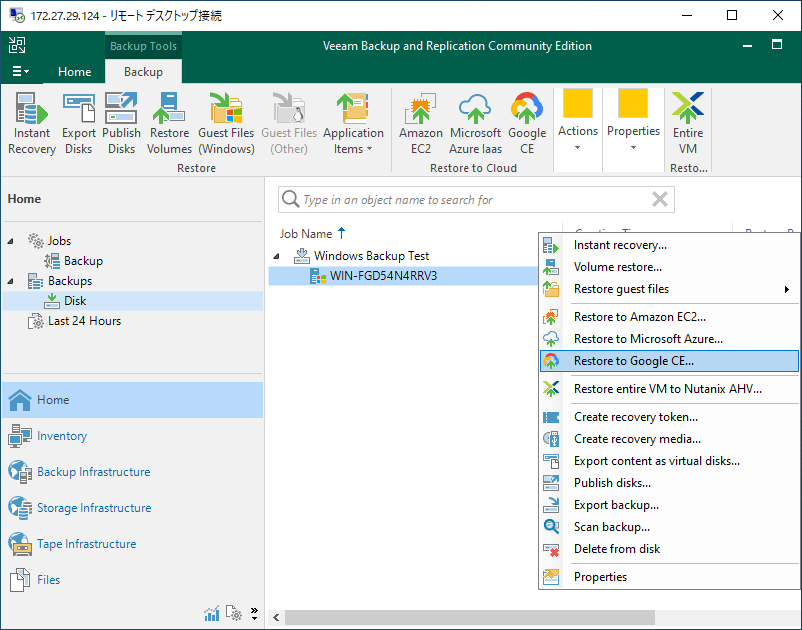
Task: Focus the object name search field
Action: click(x=476, y=199)
